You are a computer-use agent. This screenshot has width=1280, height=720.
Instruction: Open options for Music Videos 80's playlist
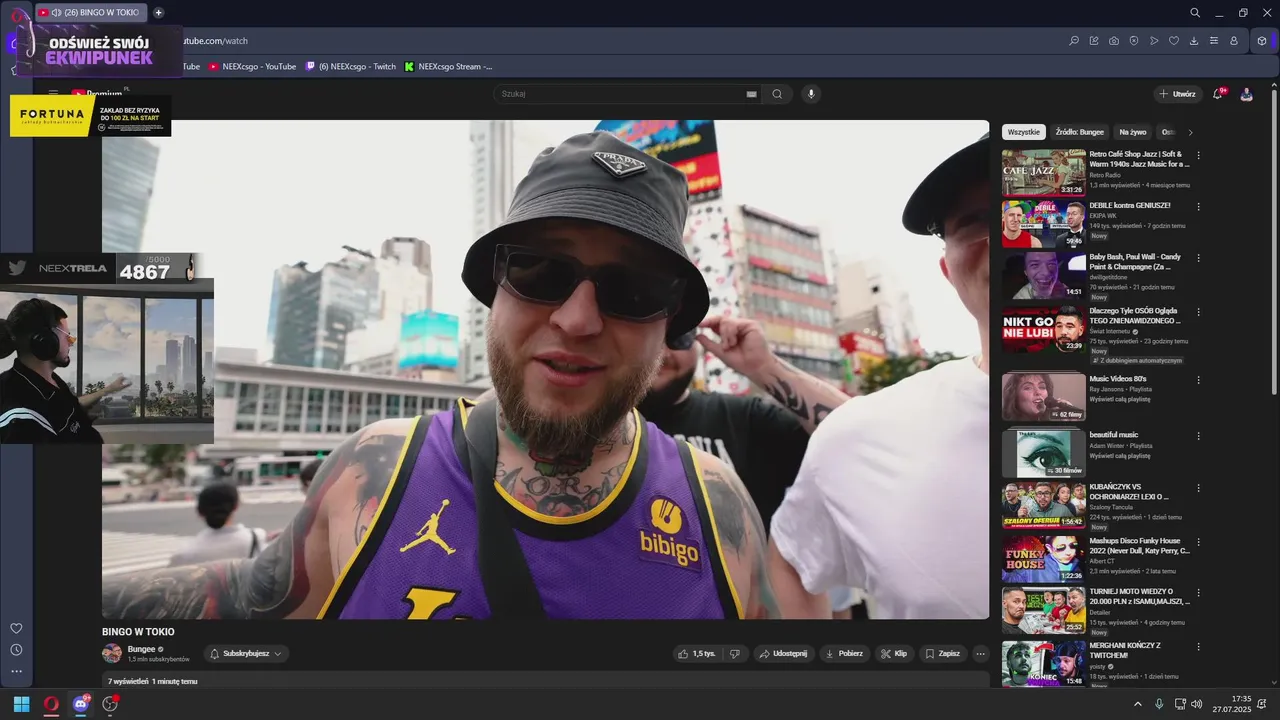[x=1198, y=380]
